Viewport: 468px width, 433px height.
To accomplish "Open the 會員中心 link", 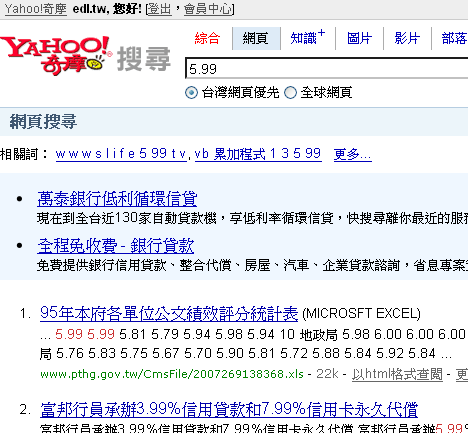I will pyautogui.click(x=208, y=9).
